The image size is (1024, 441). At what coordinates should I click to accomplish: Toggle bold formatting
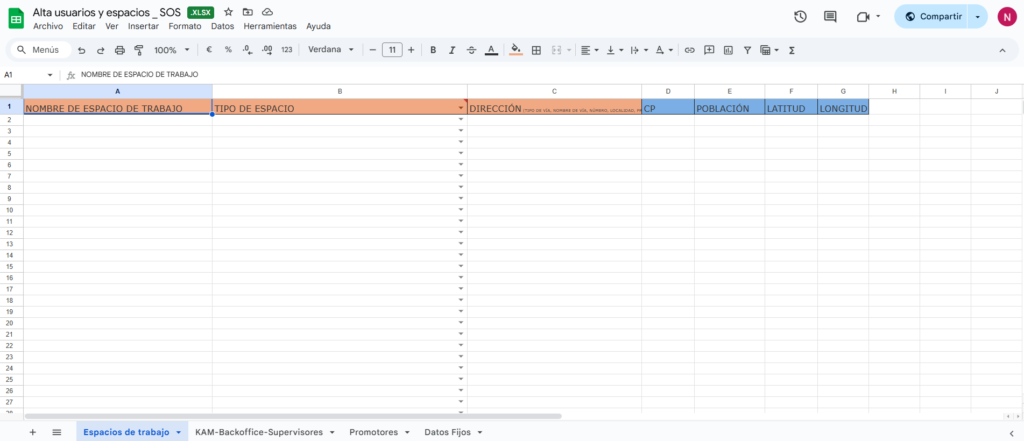pos(433,50)
